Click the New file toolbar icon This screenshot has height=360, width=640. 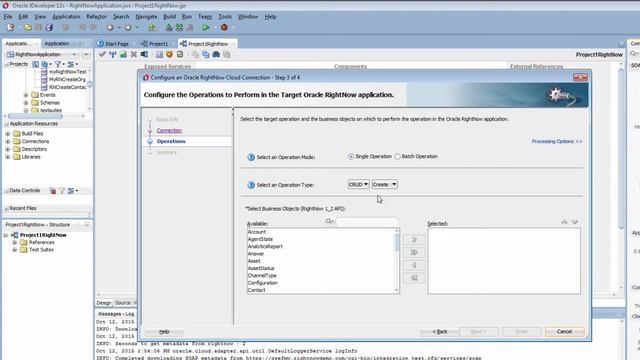tap(10, 27)
